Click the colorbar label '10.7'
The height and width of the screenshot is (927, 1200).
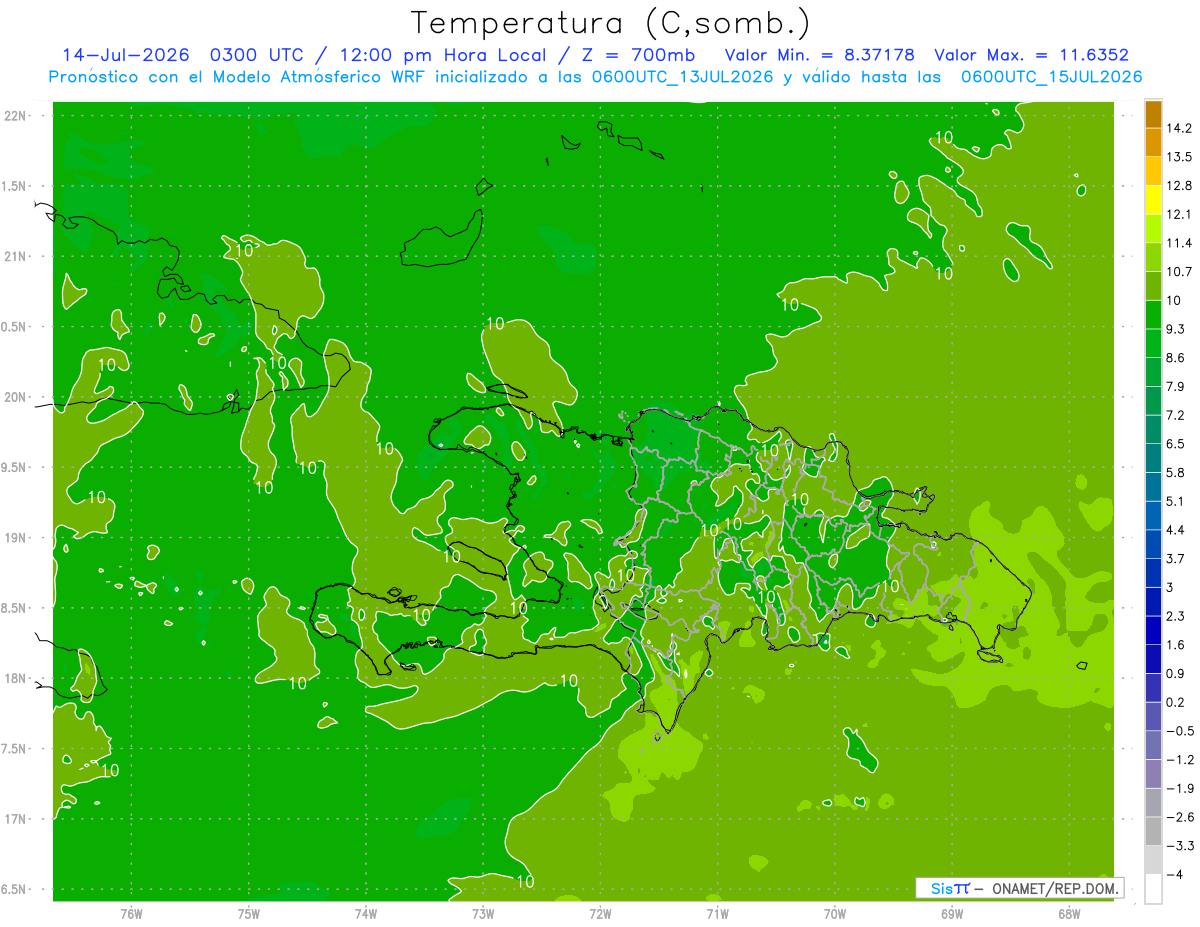coord(1179,272)
